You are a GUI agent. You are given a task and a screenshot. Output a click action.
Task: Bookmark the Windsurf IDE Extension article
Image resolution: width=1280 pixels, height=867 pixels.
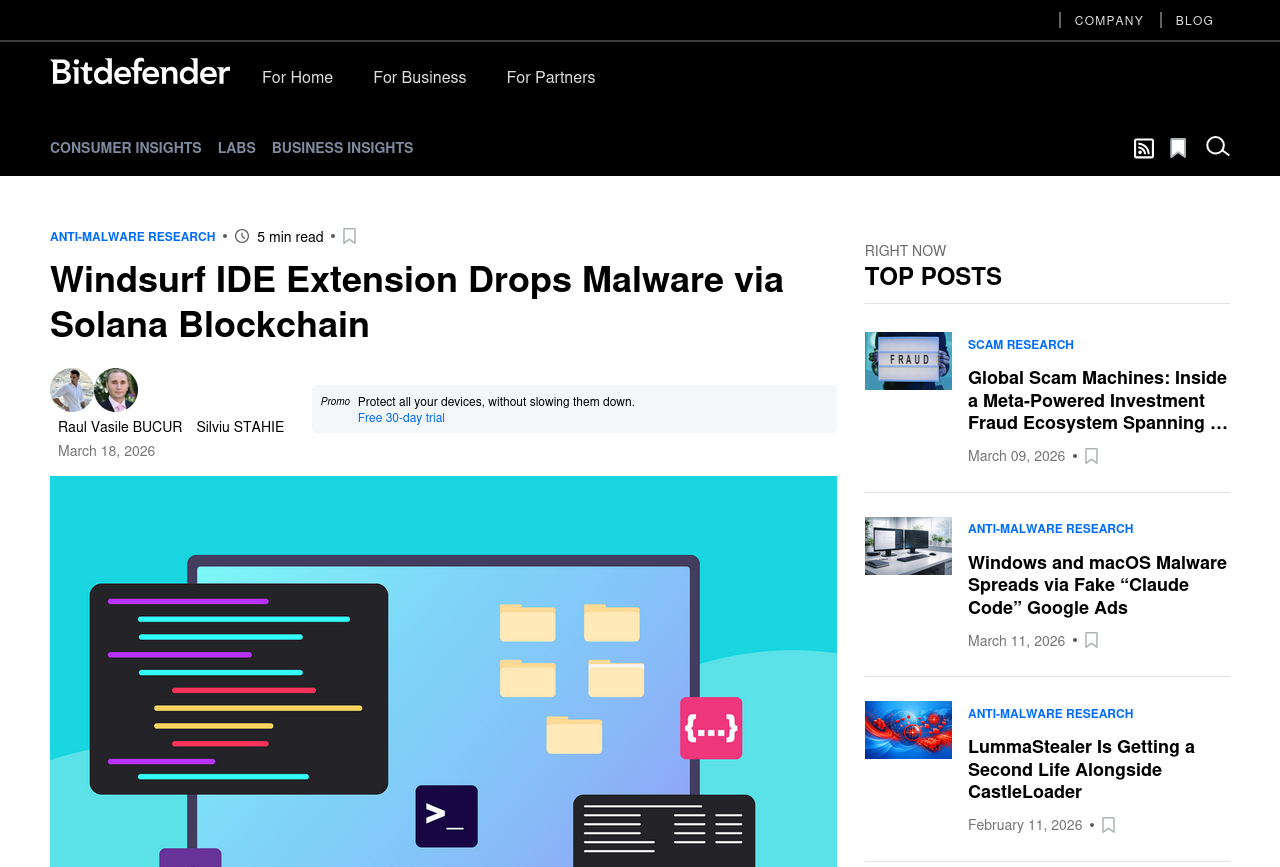pyautogui.click(x=349, y=236)
